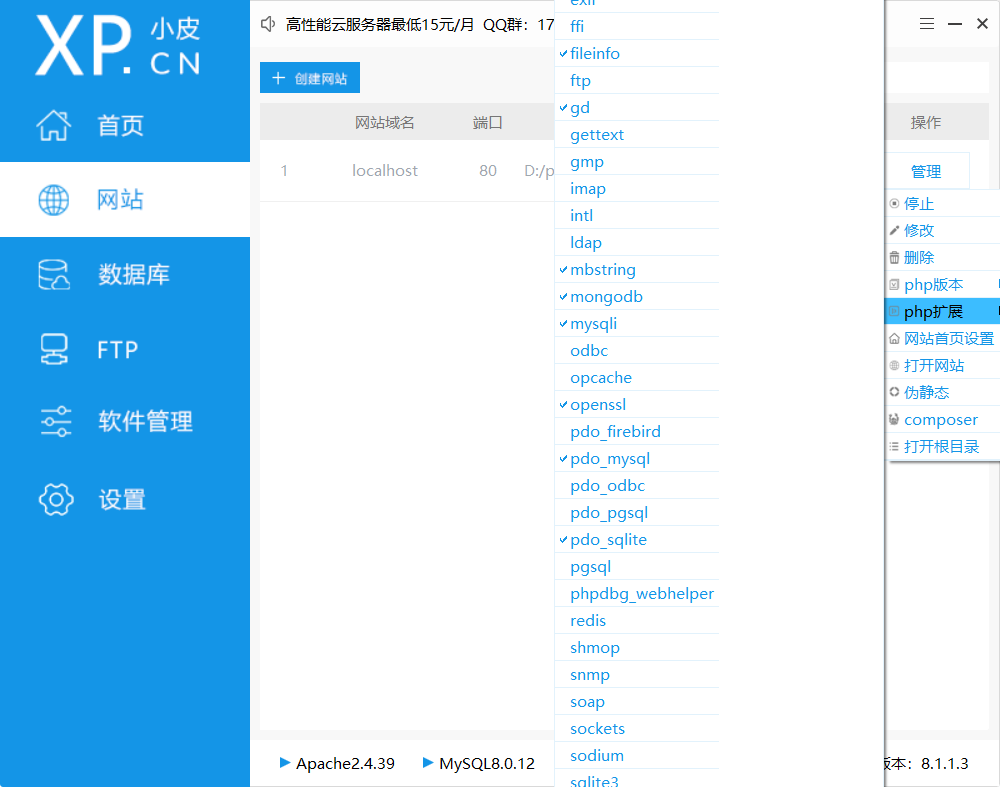Enable the ldap extension
The image size is (1000, 787).
coord(637,242)
